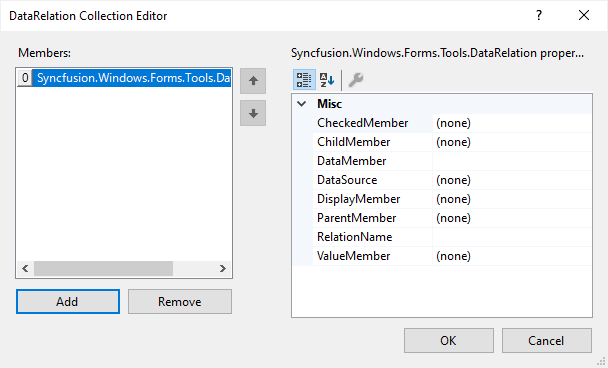Screen dimensions: 608x368
Task: Add a new DataRelation member
Action: 68,301
